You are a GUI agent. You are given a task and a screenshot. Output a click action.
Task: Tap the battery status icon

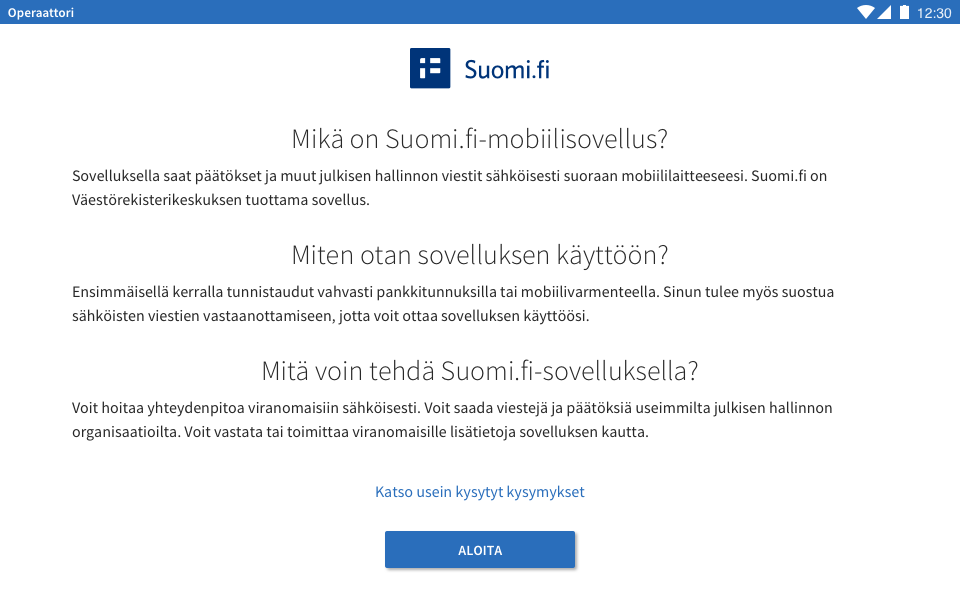[x=904, y=13]
